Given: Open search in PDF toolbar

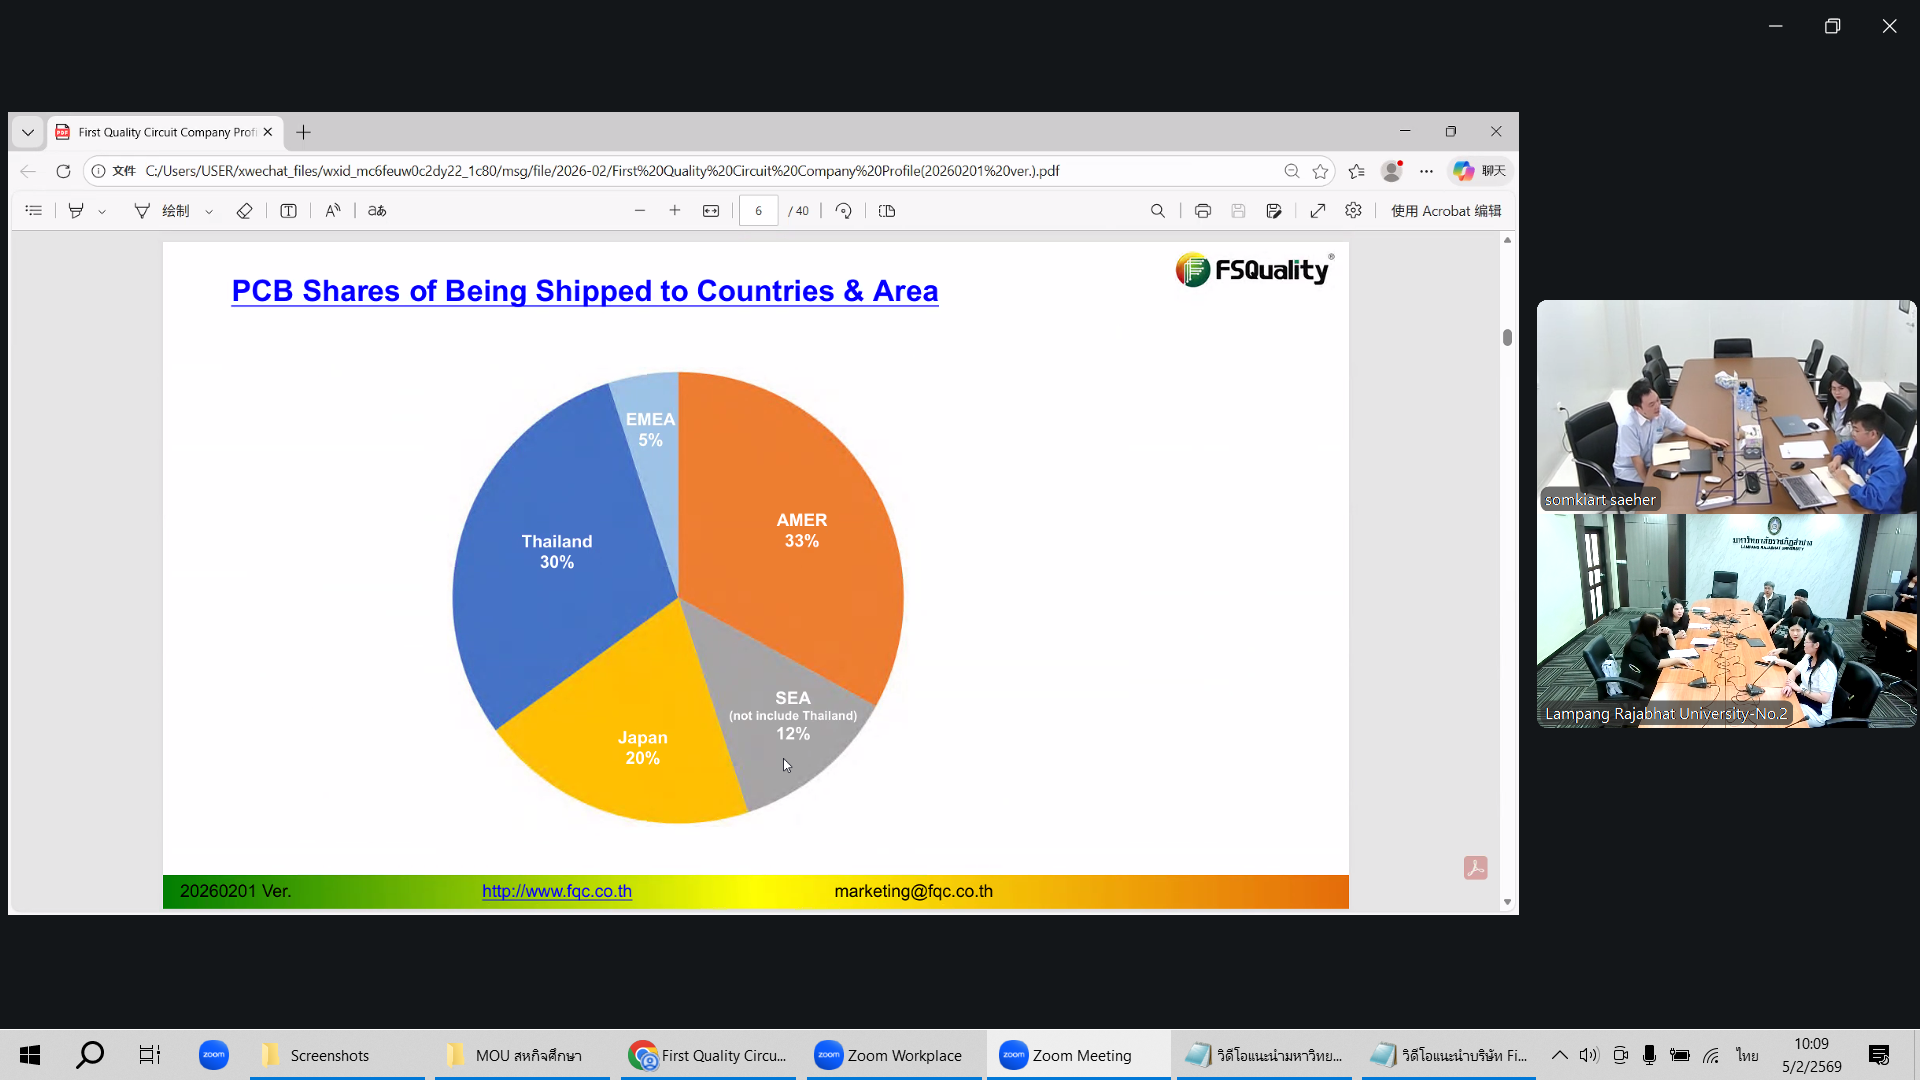Looking at the screenshot, I should coord(1158,211).
